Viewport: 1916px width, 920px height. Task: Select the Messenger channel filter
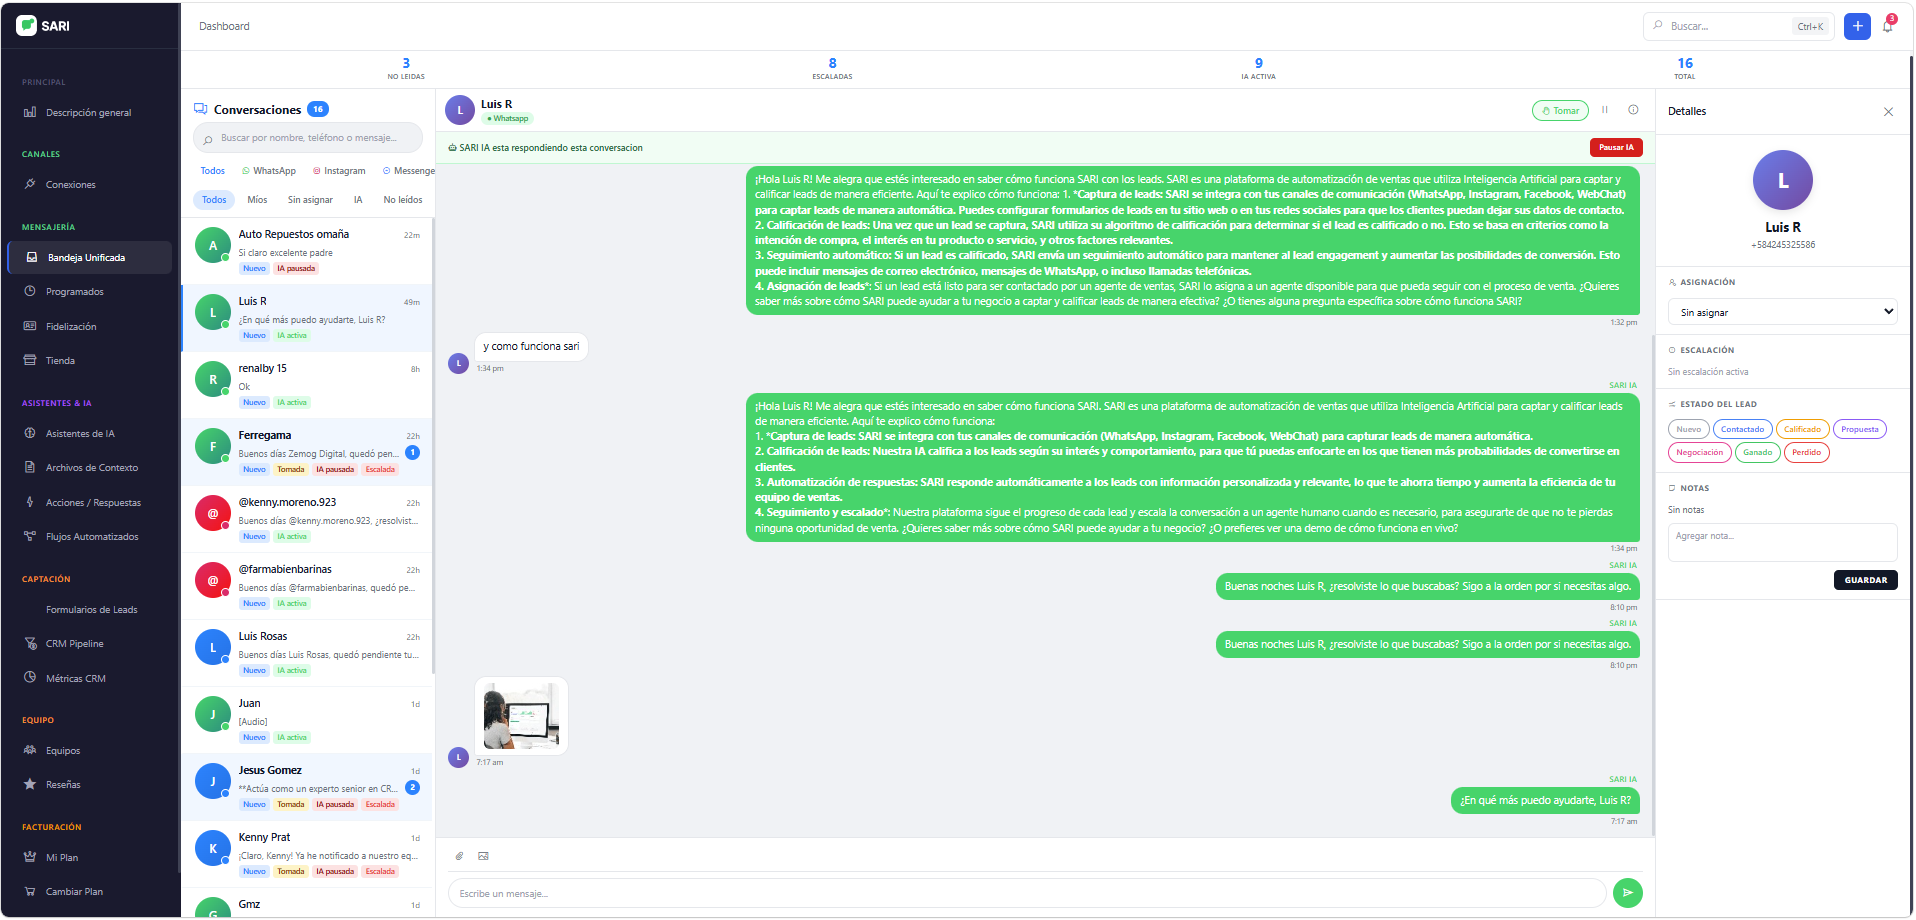(x=409, y=171)
